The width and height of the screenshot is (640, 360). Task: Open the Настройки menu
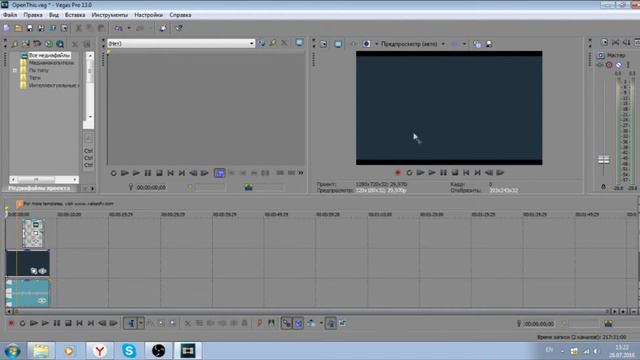point(148,15)
